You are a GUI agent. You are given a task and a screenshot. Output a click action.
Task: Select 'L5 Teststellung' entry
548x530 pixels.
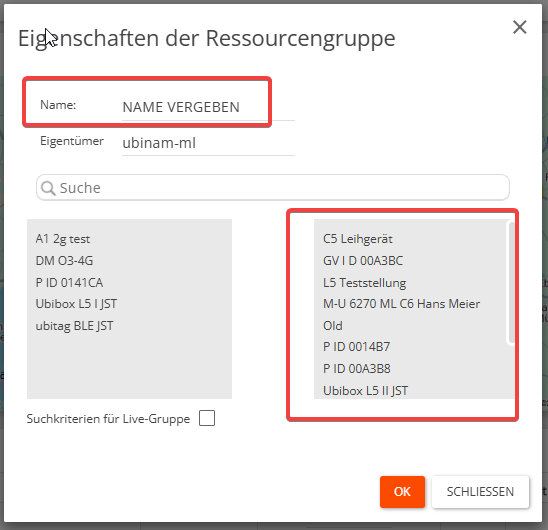[x=365, y=282]
